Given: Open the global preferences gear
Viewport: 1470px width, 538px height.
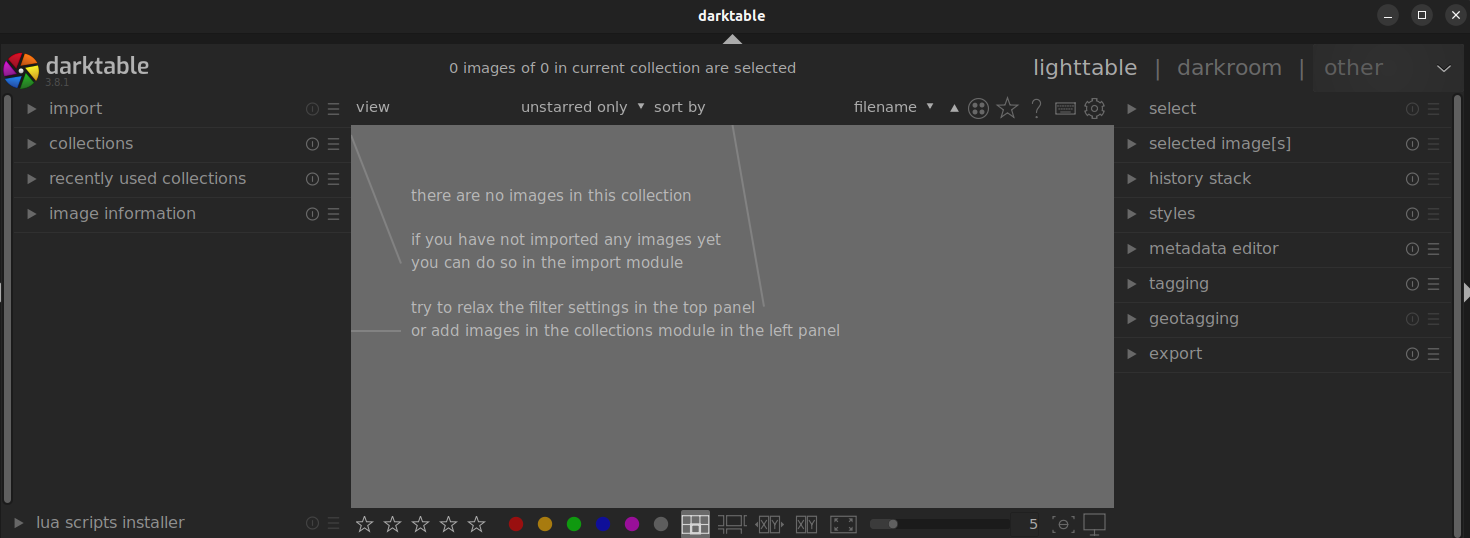Looking at the screenshot, I should pyautogui.click(x=1095, y=108).
